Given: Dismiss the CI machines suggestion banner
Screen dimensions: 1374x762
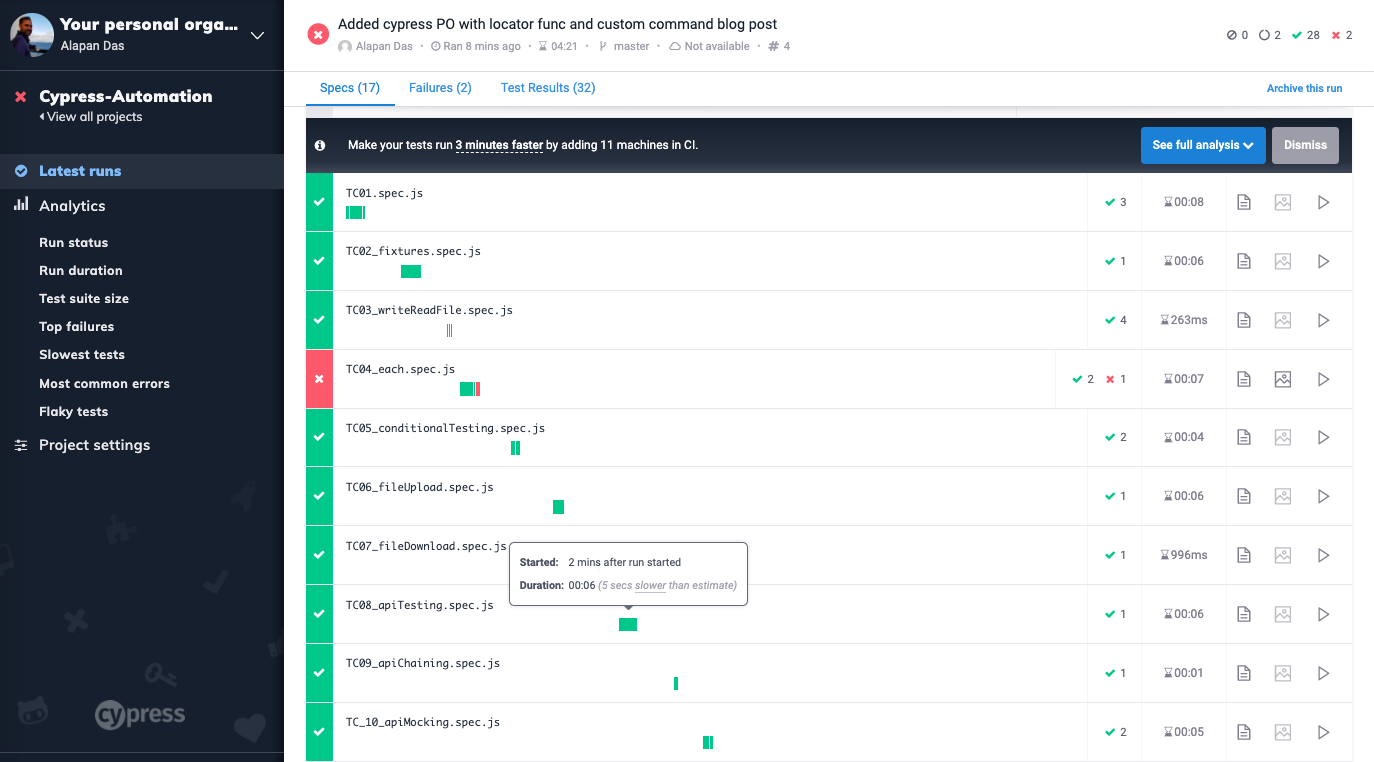Looking at the screenshot, I should point(1305,145).
